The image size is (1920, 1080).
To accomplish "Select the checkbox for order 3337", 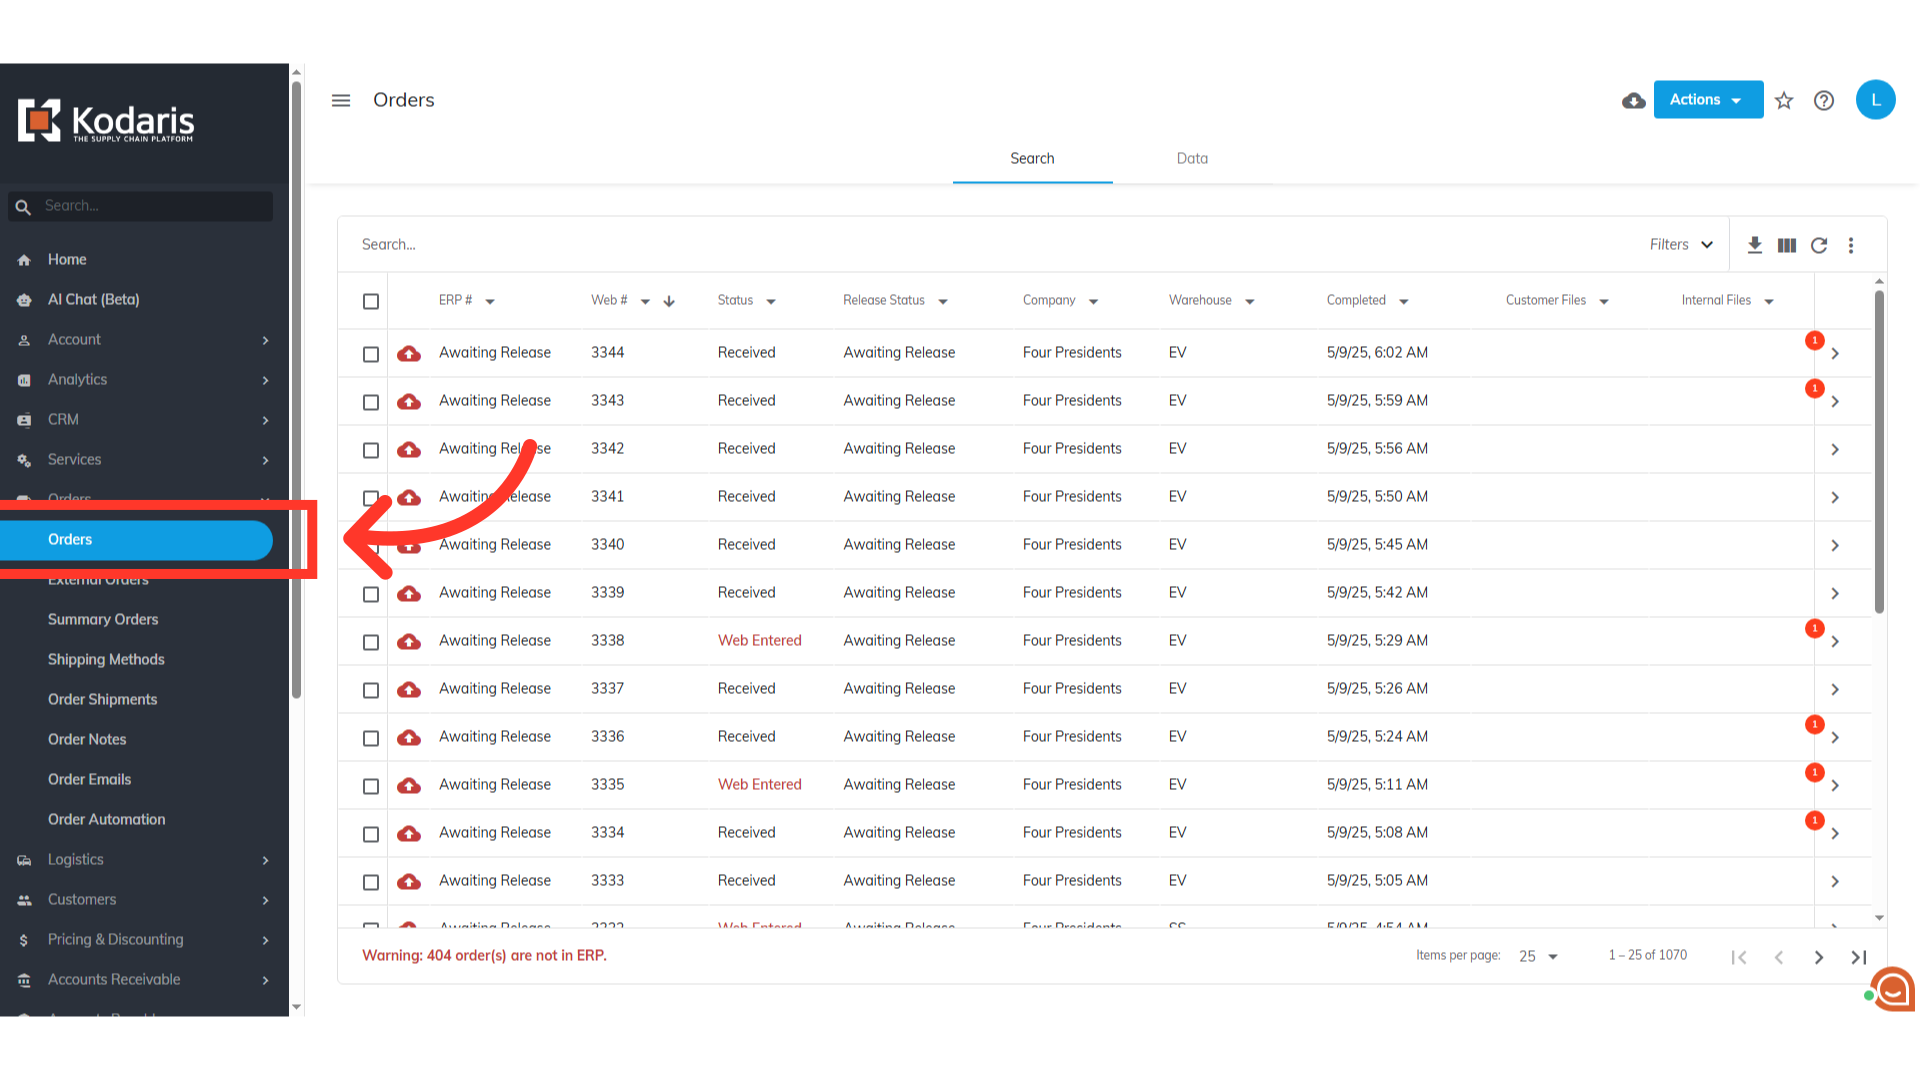I will coord(371,690).
